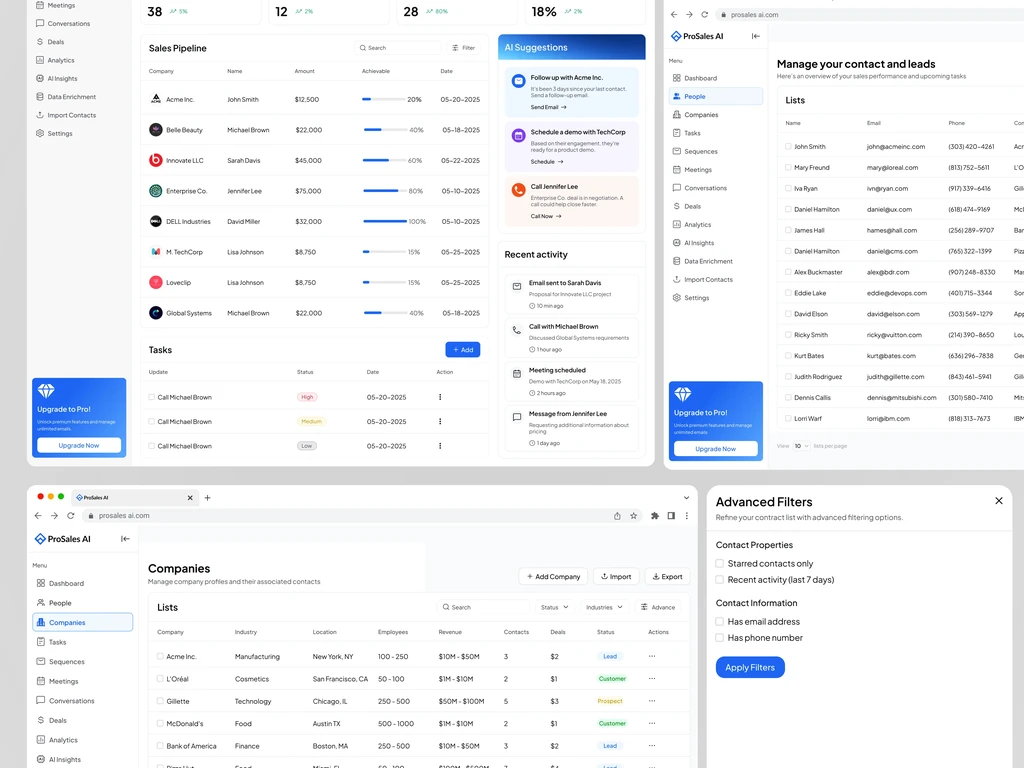This screenshot has width=1024, height=768.
Task: Expand the Status dropdown in Companies list
Action: point(554,607)
